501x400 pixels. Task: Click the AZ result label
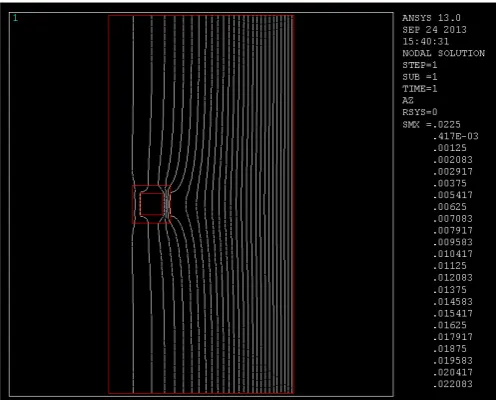click(x=408, y=100)
